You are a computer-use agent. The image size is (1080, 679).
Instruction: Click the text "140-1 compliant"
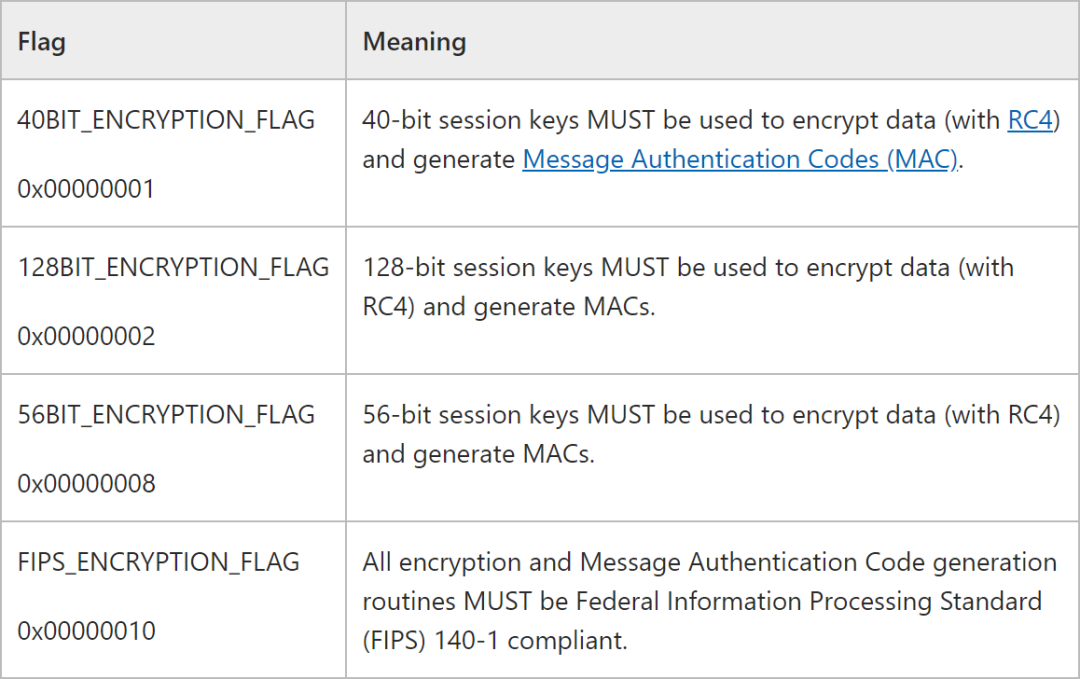pyautogui.click(x=531, y=641)
